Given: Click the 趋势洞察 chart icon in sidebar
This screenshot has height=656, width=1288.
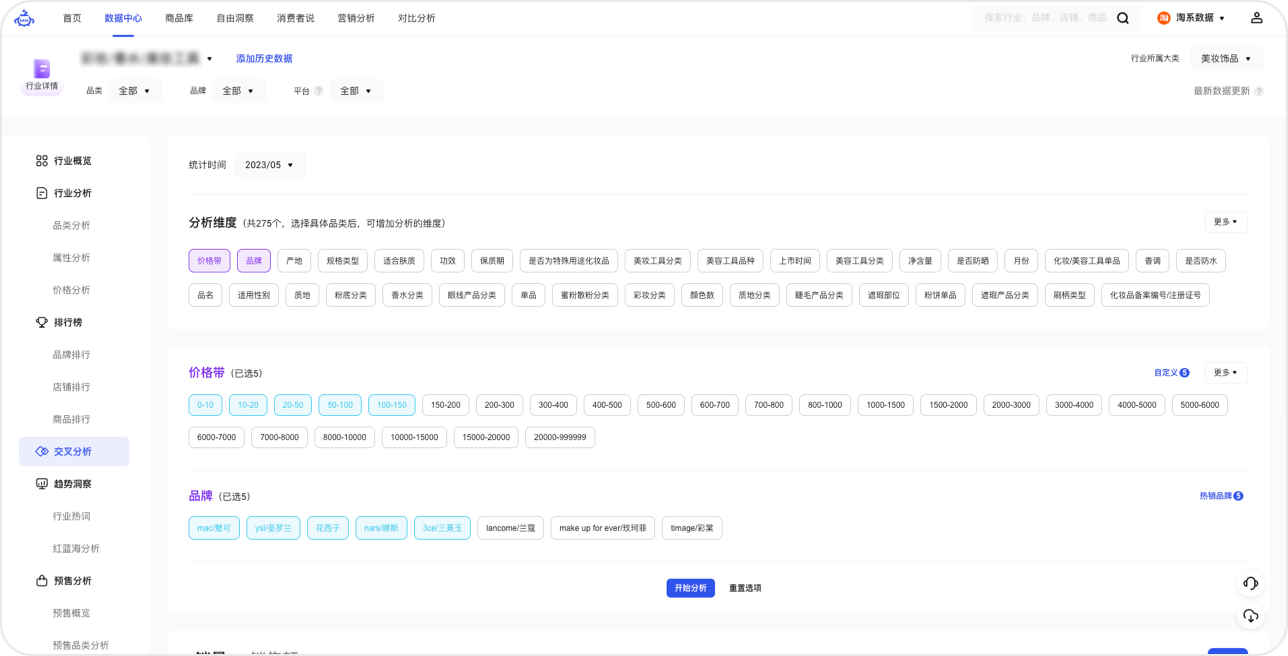Looking at the screenshot, I should (x=41, y=484).
